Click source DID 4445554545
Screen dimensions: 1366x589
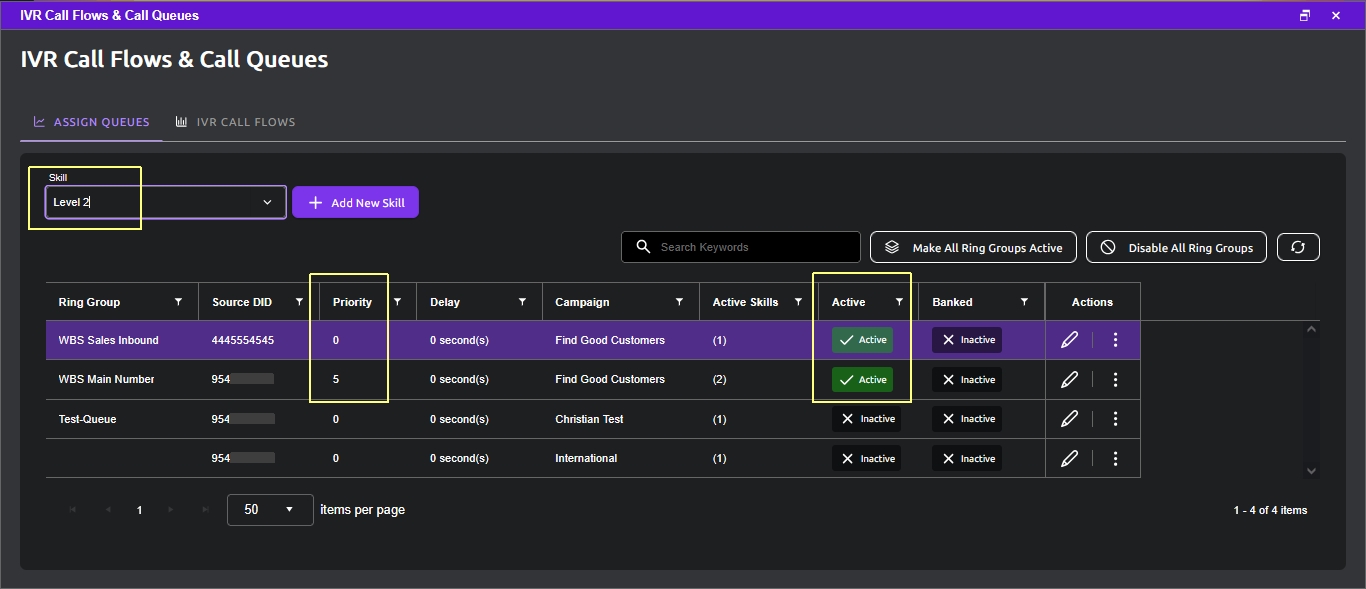coord(243,340)
